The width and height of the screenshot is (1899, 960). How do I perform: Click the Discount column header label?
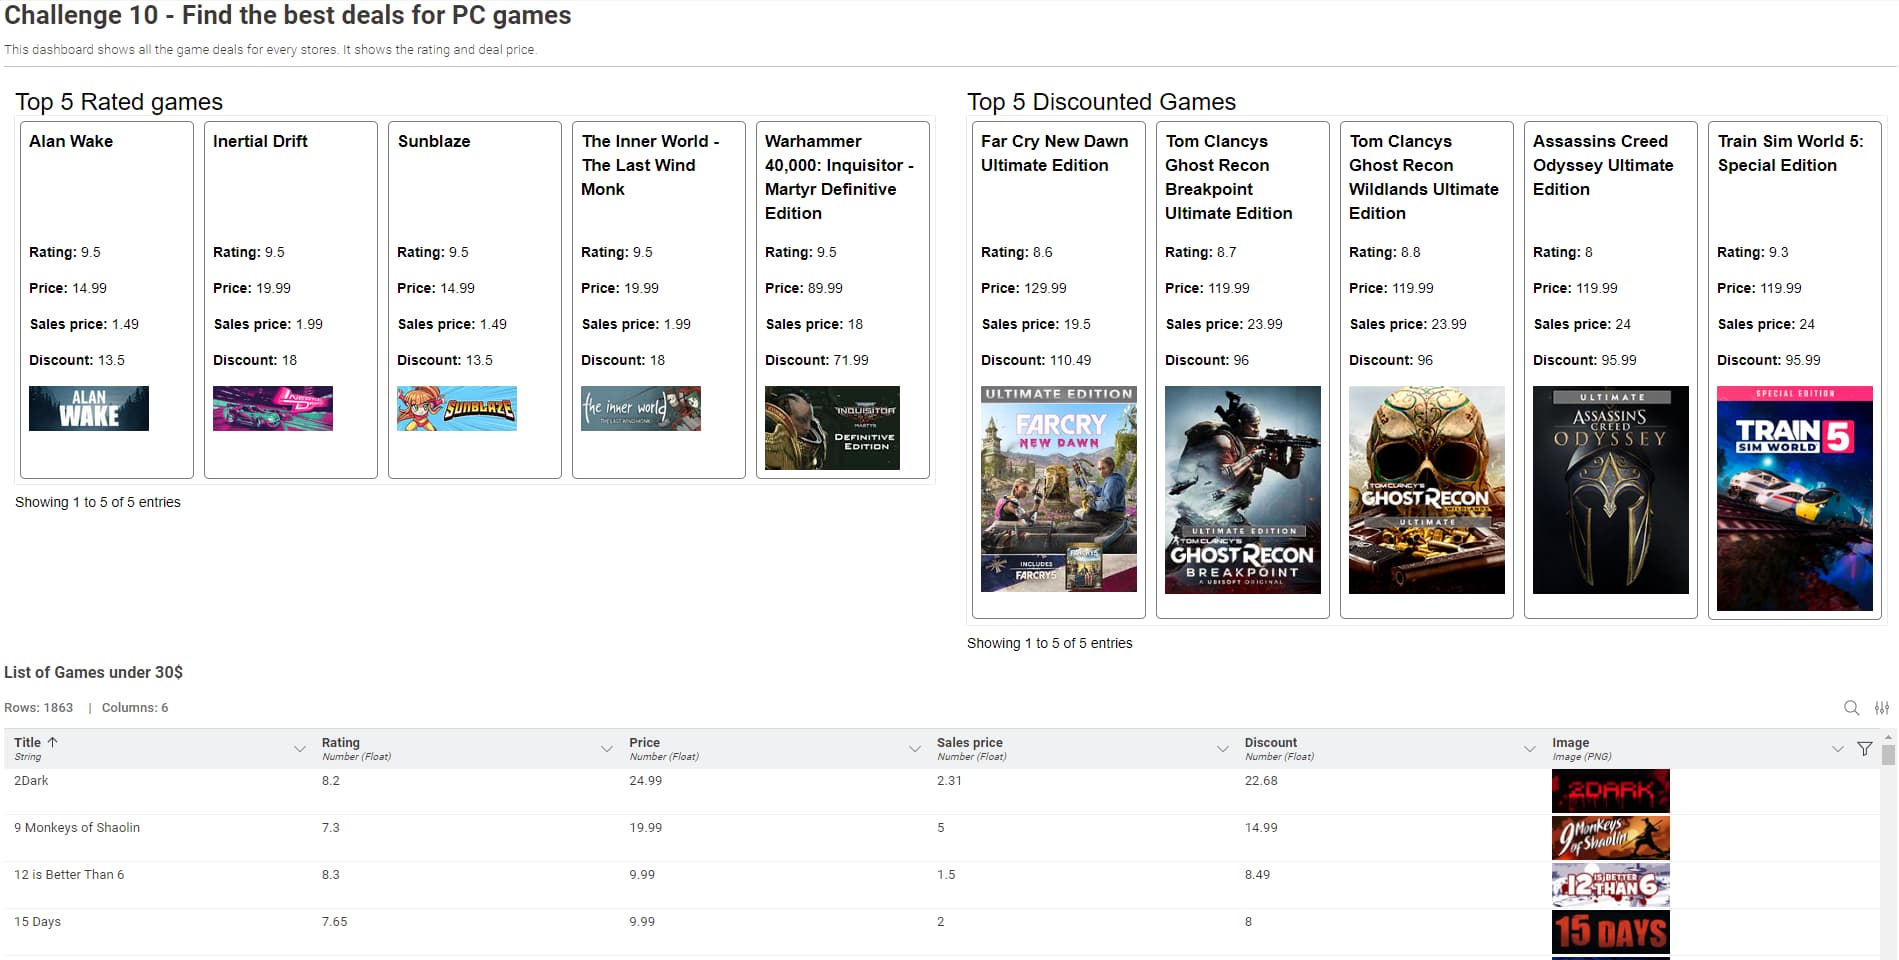(1270, 742)
